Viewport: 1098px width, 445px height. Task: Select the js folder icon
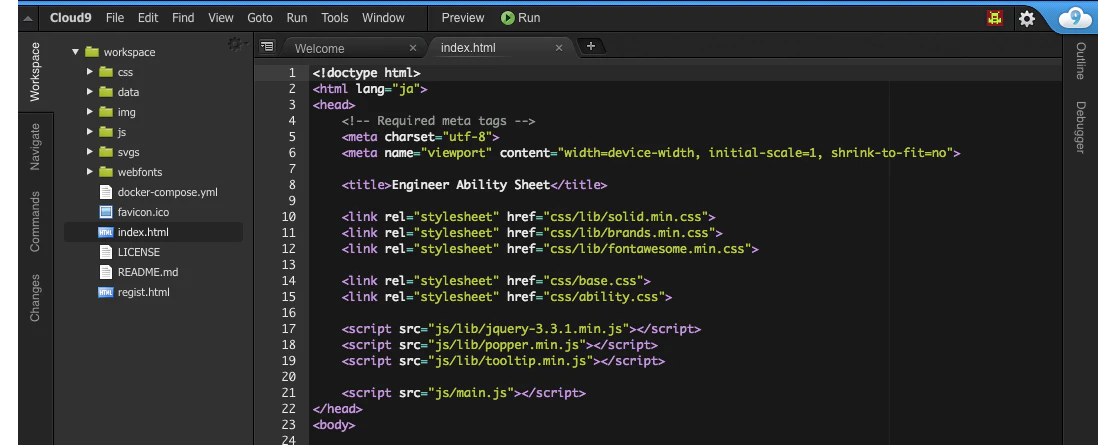pyautogui.click(x=106, y=132)
